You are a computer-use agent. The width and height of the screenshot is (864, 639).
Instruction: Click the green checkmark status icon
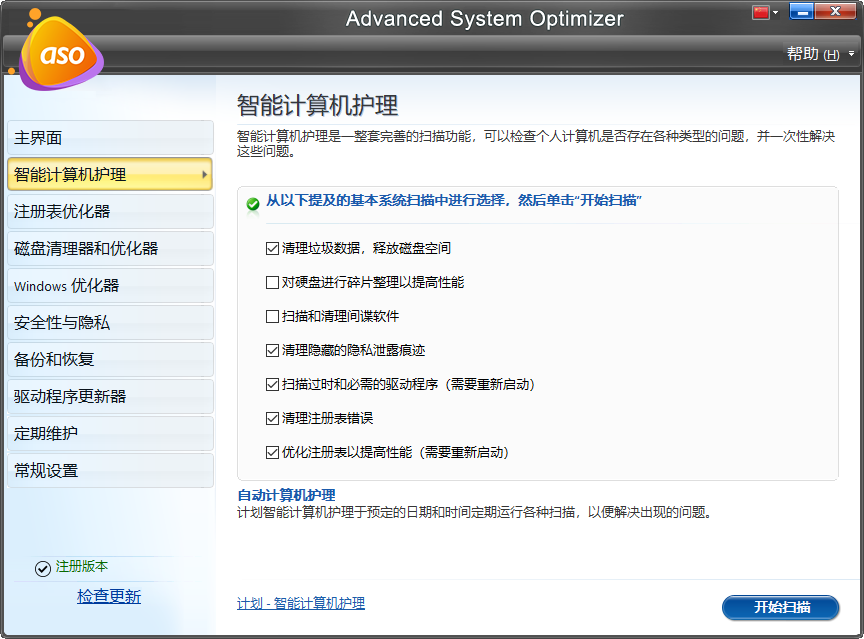tap(253, 204)
